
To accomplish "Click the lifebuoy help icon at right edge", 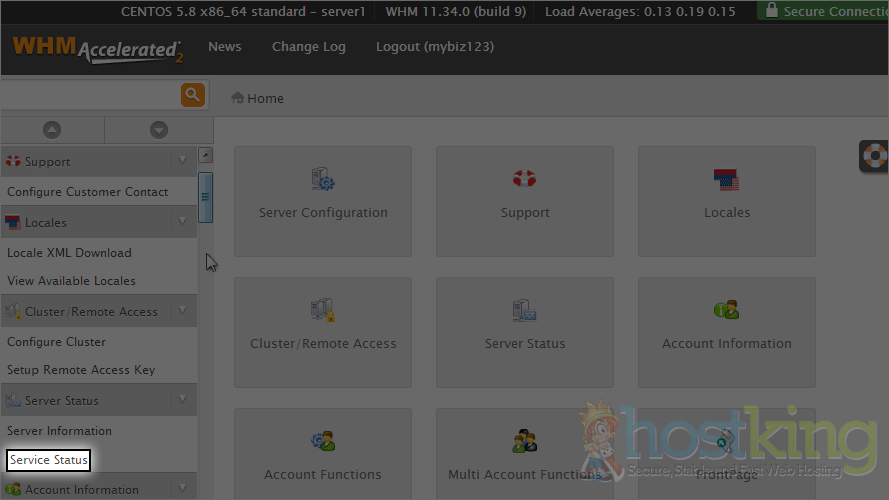I will (875, 157).
